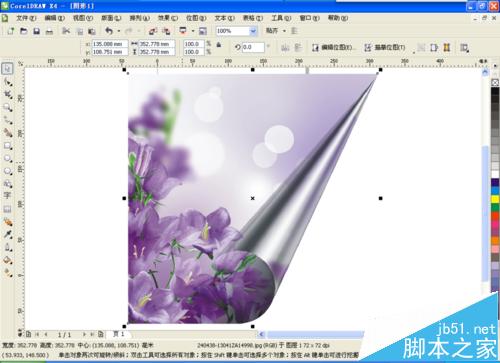Select the Eyedropper tool
The height and width of the screenshot is (363, 500).
click(x=8, y=234)
